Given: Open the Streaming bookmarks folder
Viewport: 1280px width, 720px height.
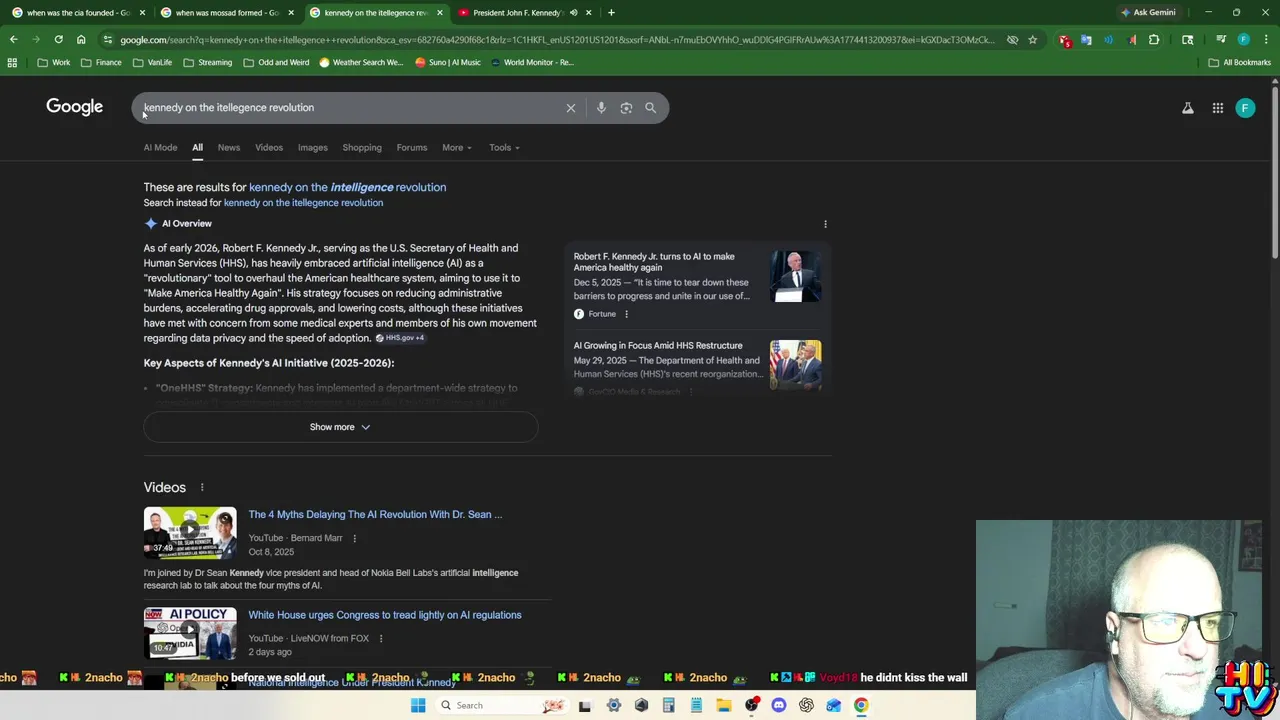Looking at the screenshot, I should 207,63.
